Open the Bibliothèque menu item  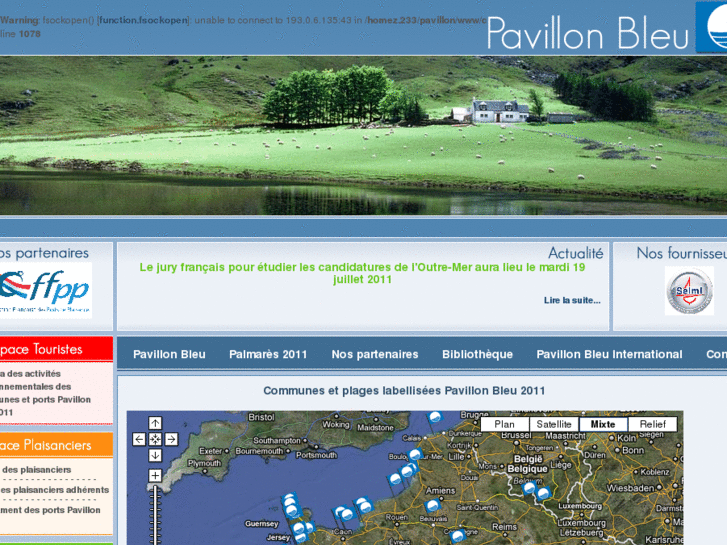[x=477, y=354]
